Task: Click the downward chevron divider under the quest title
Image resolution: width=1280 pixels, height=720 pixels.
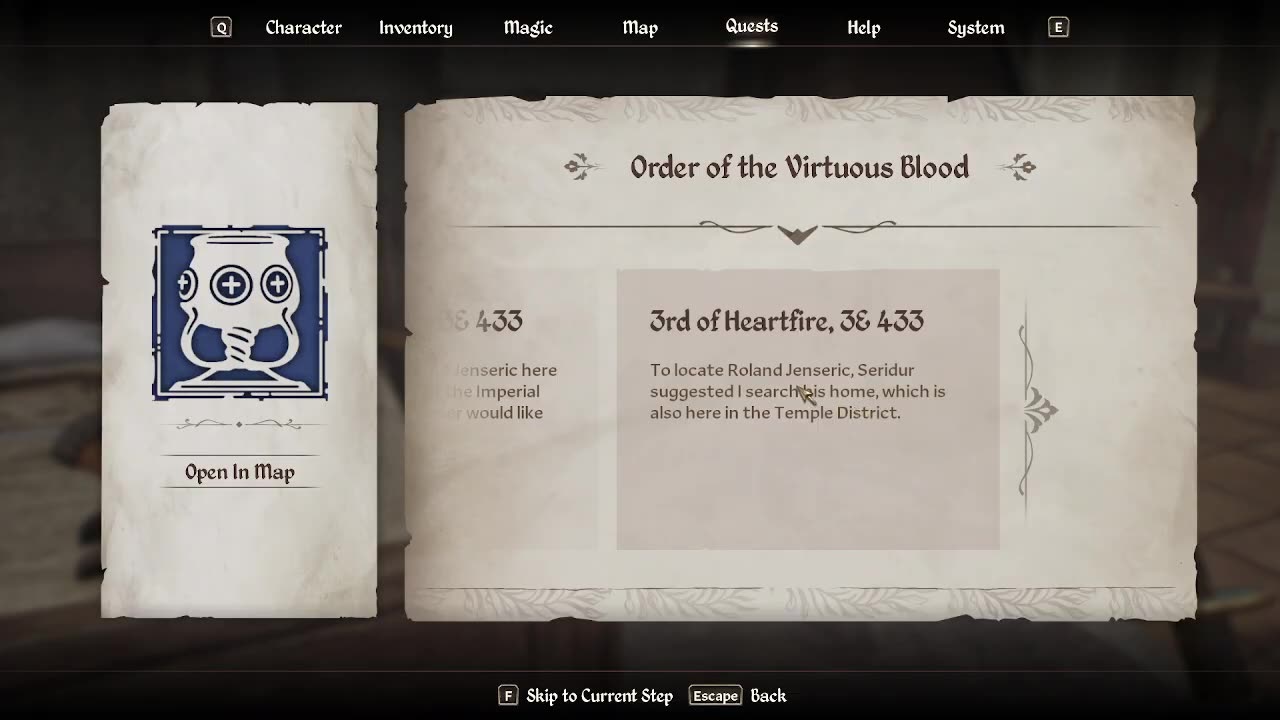Action: tap(797, 232)
